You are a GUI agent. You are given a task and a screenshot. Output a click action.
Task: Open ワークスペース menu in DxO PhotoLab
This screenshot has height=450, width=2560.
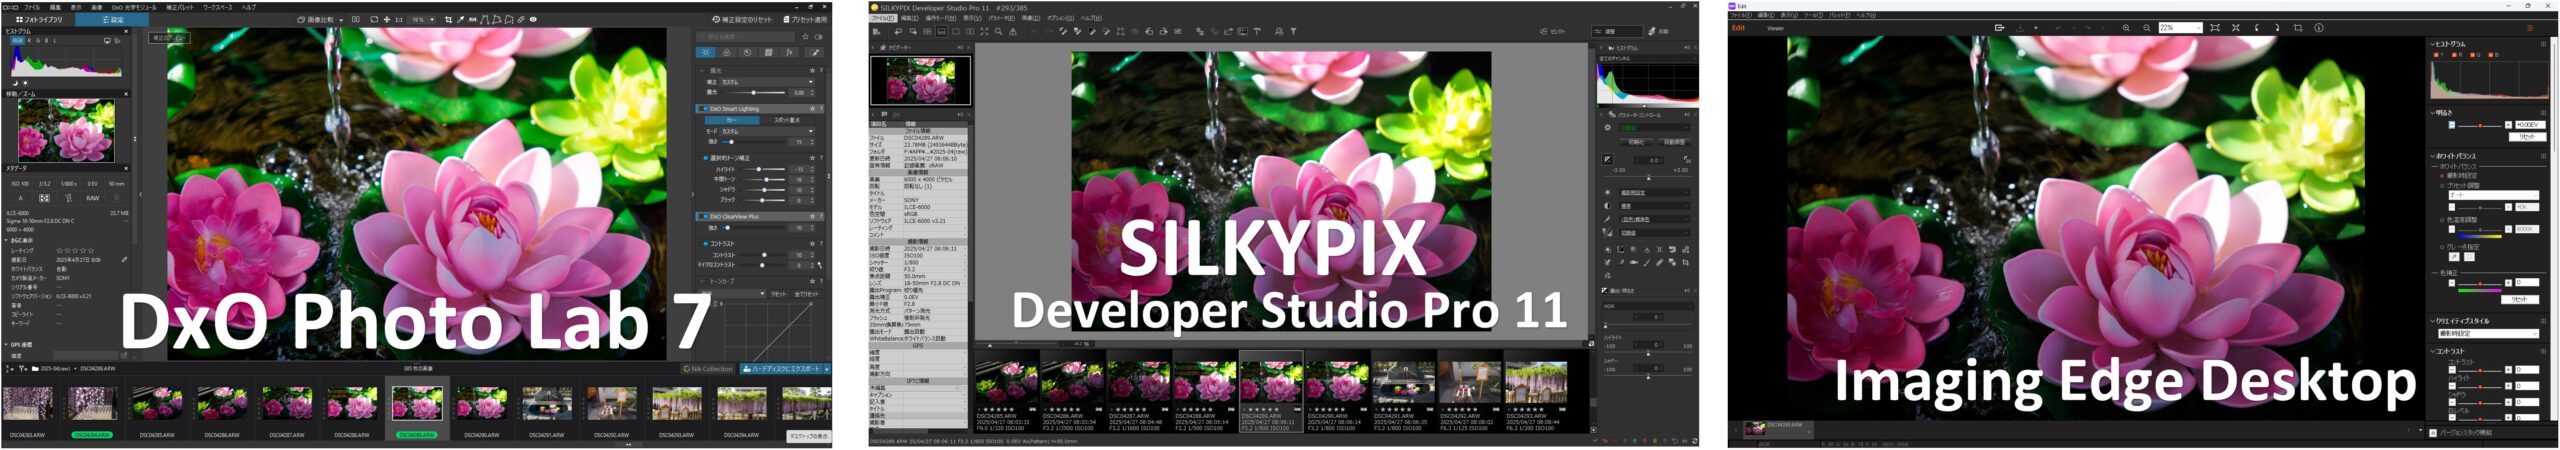217,7
